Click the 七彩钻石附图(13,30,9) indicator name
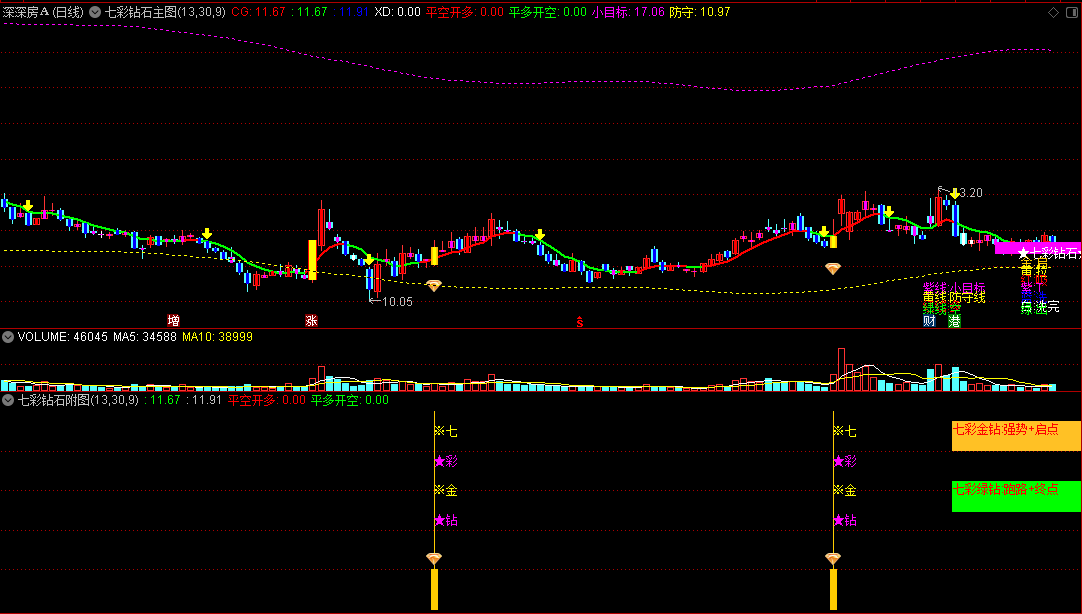 click(x=78, y=400)
